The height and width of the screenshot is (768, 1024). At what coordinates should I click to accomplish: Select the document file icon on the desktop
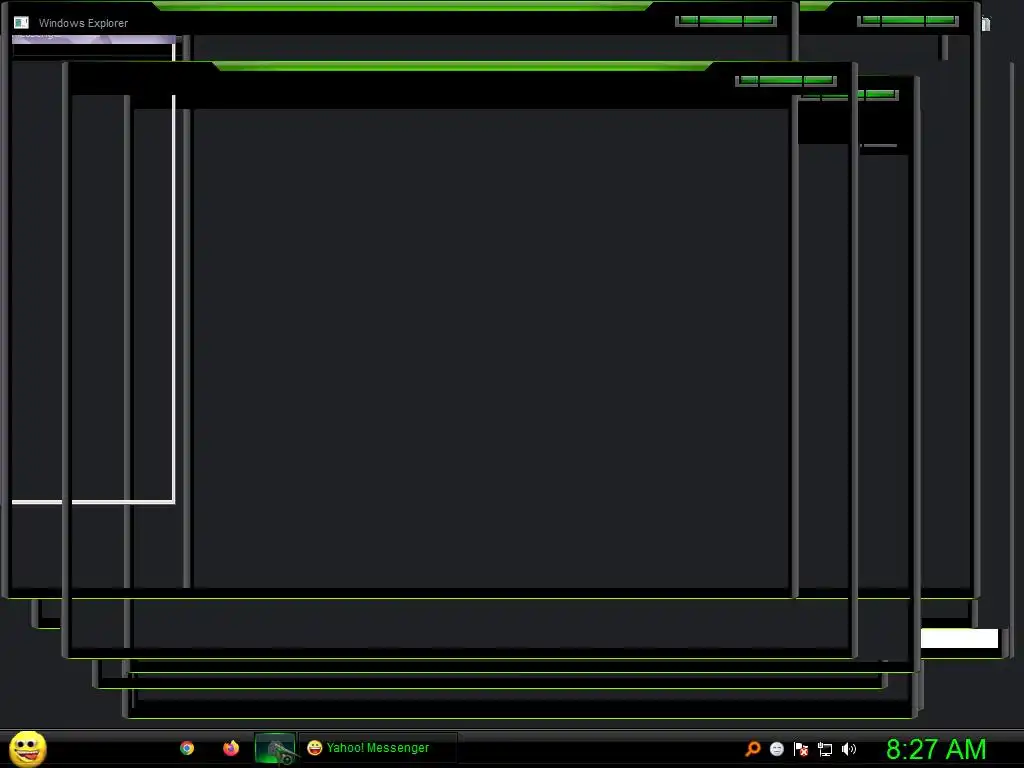985,24
